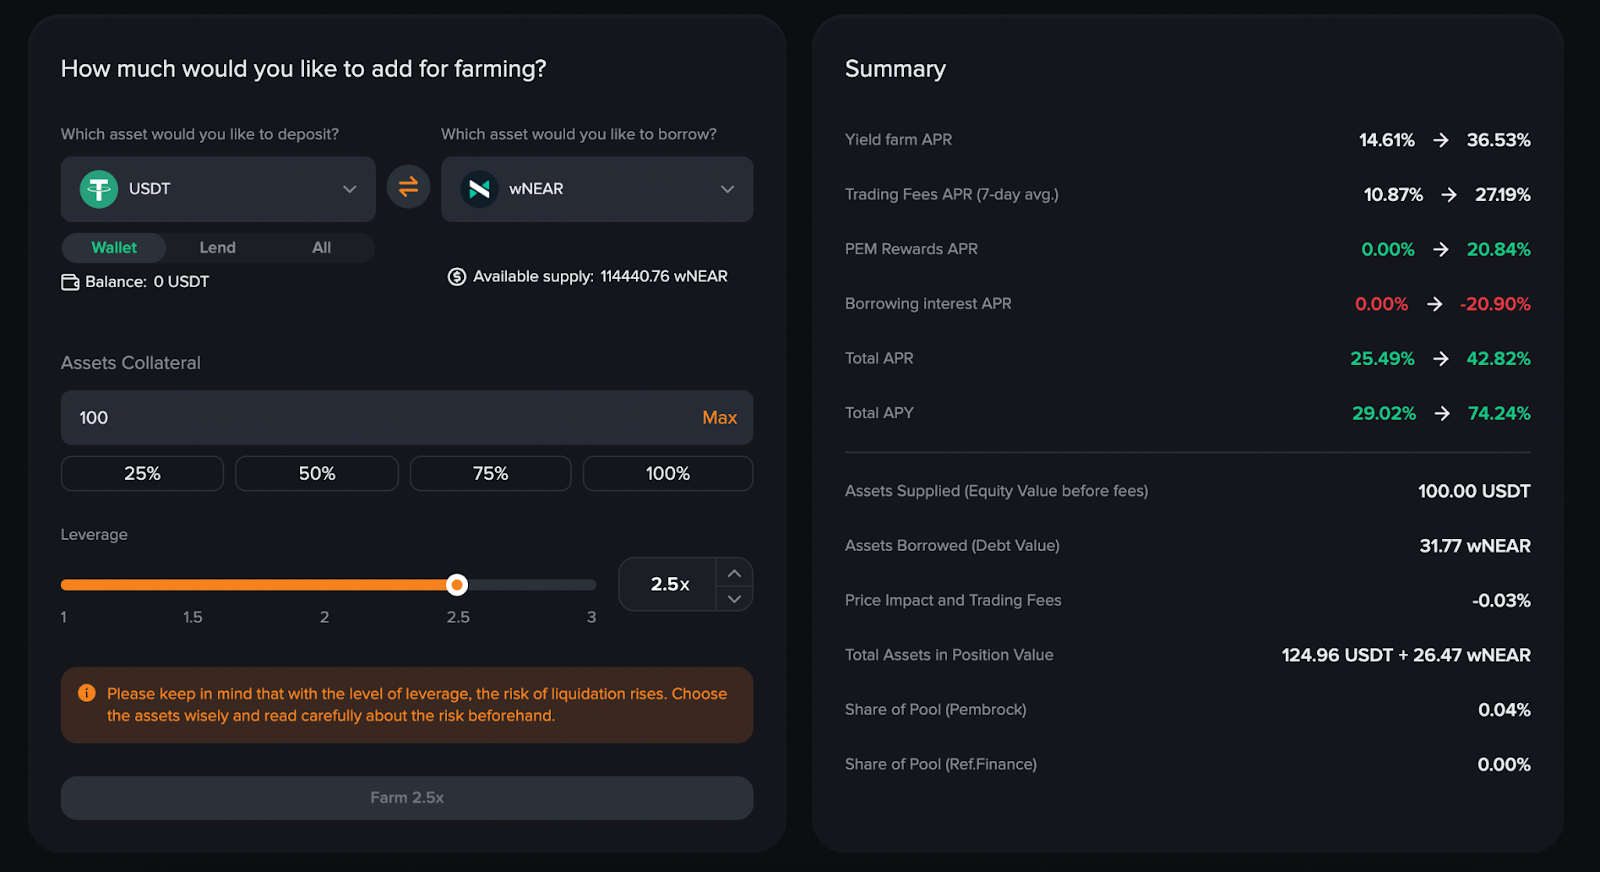The image size is (1600, 872).
Task: Choose the 75% collateral preset
Action: pos(490,474)
